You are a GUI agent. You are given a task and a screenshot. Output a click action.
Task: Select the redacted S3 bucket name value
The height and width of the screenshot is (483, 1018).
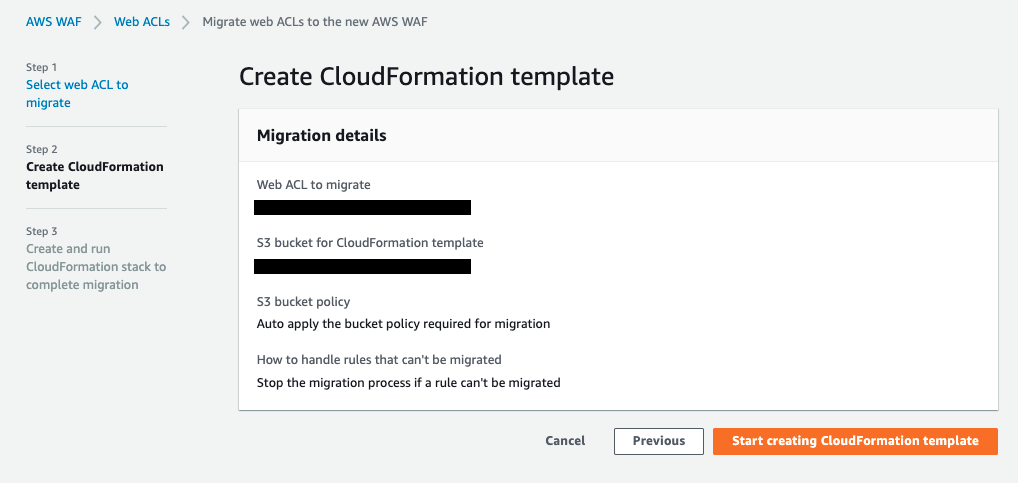coord(362,266)
